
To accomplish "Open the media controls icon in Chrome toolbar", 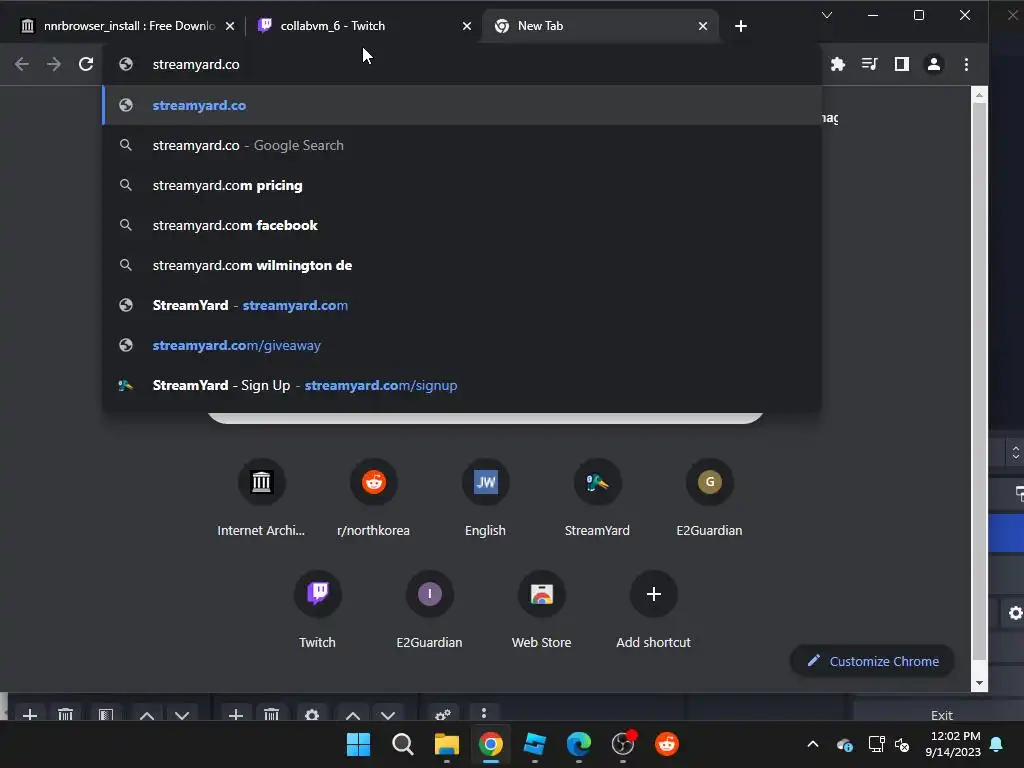I will click(869, 64).
